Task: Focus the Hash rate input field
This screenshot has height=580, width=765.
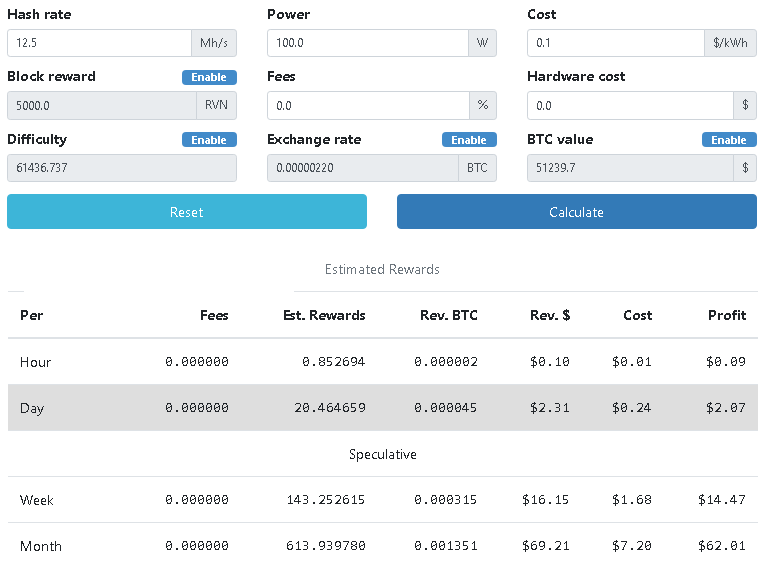Action: click(100, 43)
